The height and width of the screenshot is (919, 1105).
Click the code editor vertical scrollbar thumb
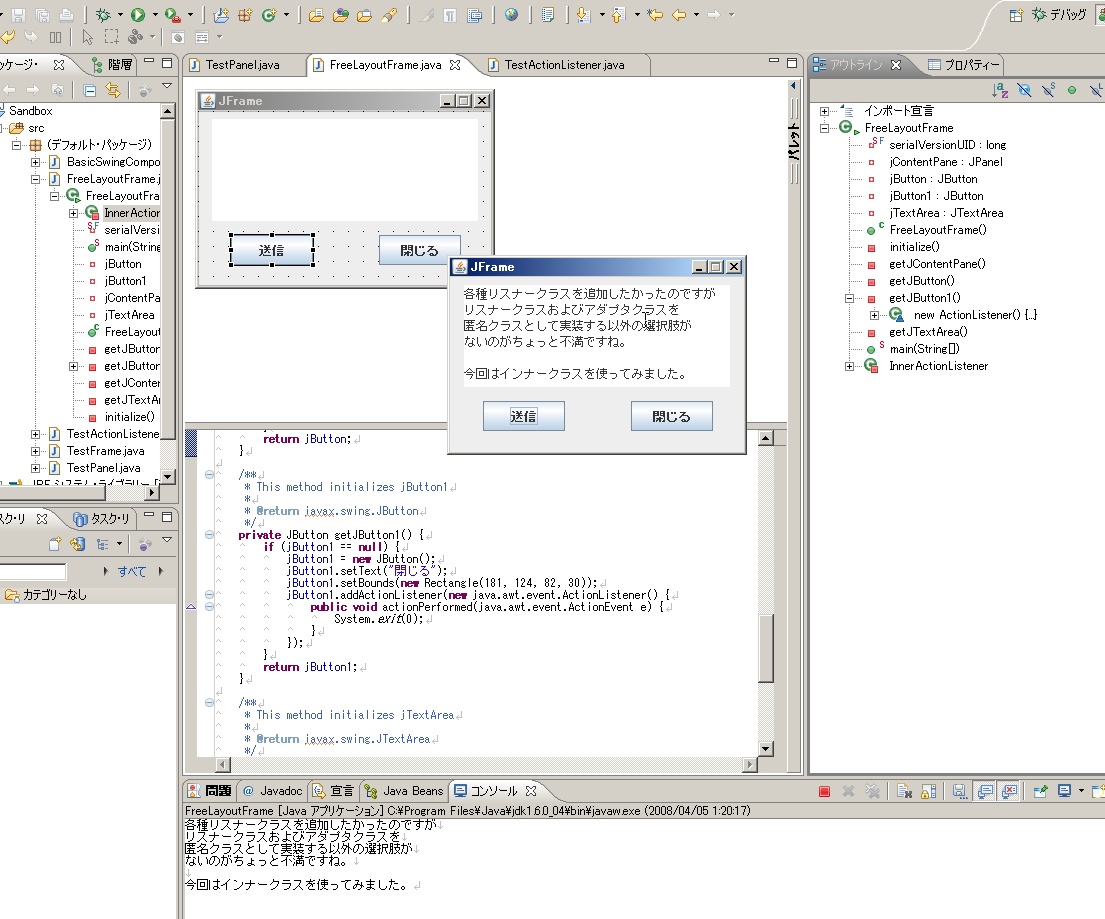766,647
